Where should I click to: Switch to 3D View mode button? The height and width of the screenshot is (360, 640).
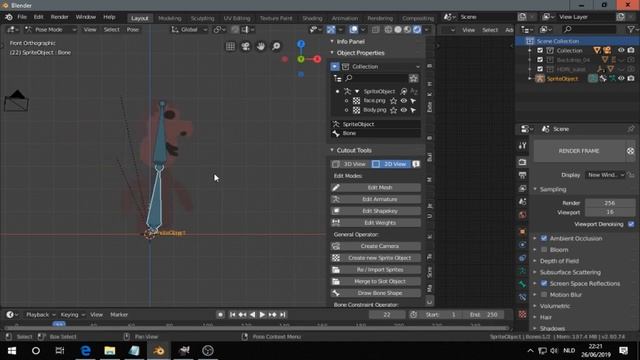[350, 164]
